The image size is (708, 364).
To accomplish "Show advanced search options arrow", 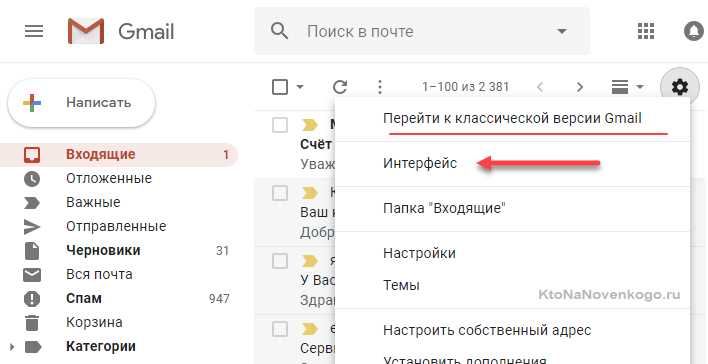I will (x=562, y=32).
